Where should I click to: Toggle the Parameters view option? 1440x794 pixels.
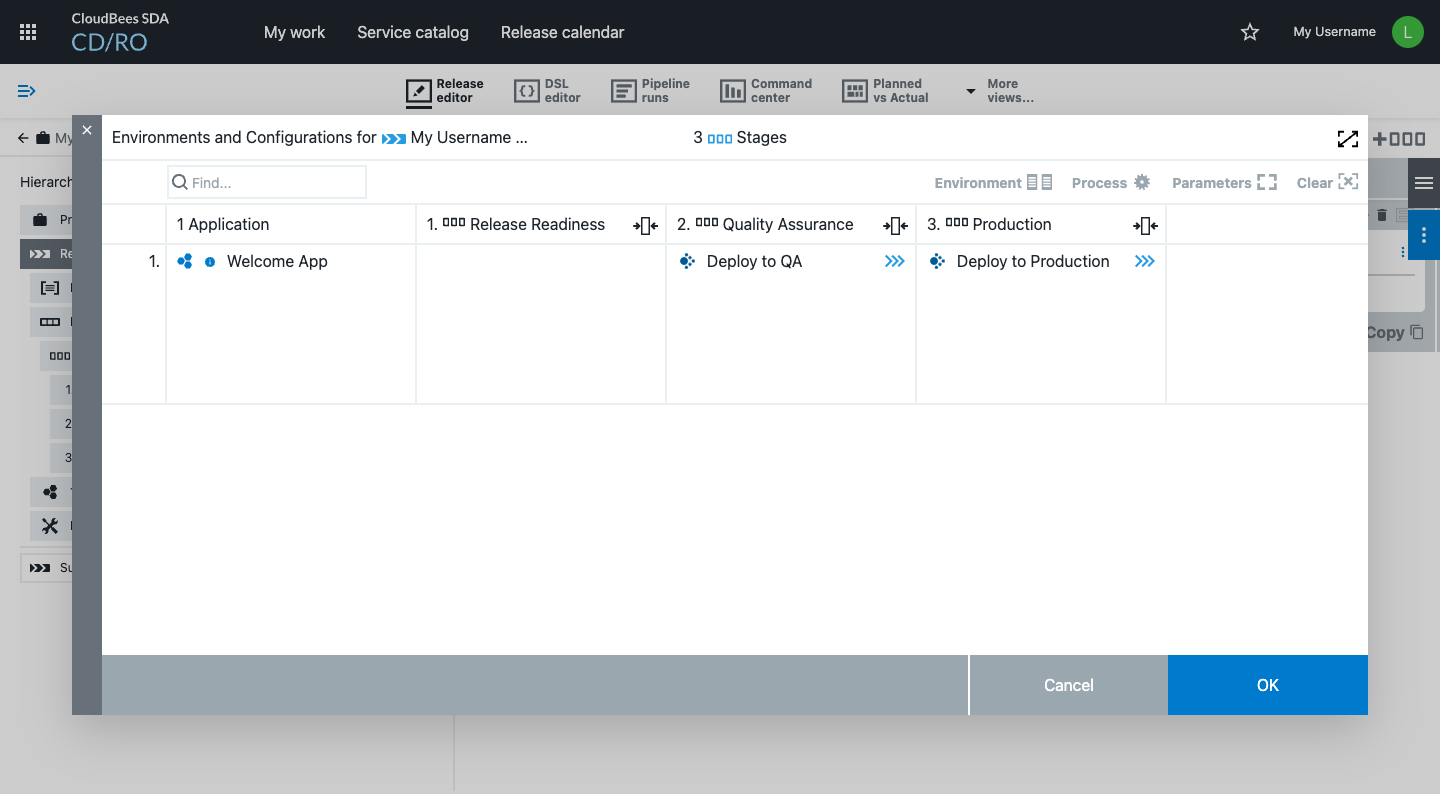pos(1223,183)
